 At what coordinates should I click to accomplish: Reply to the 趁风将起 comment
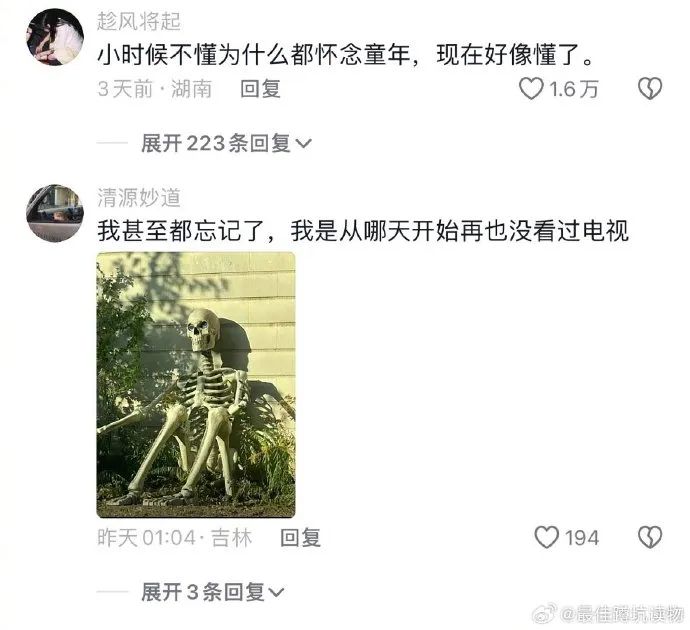[261, 89]
